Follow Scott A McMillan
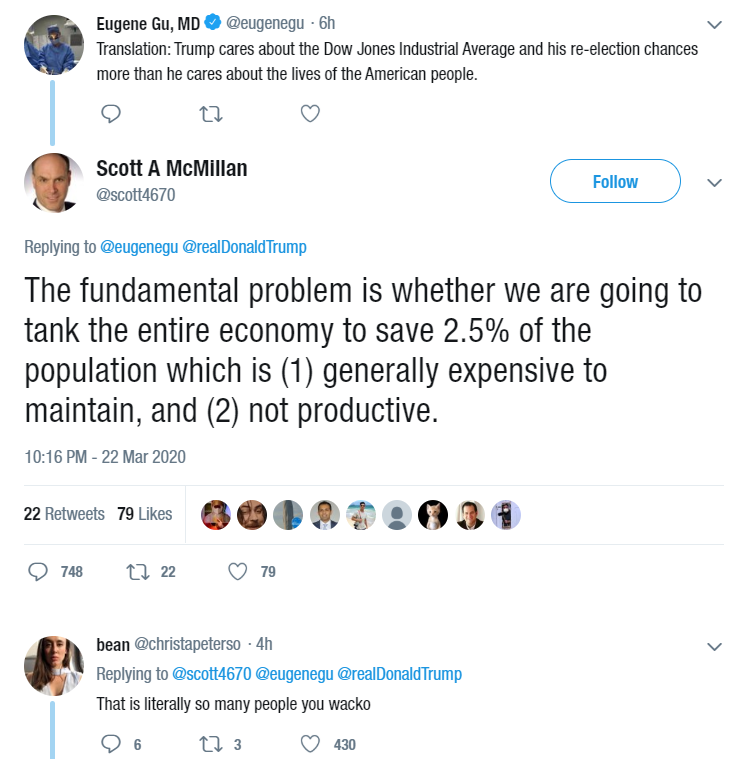 pos(615,181)
